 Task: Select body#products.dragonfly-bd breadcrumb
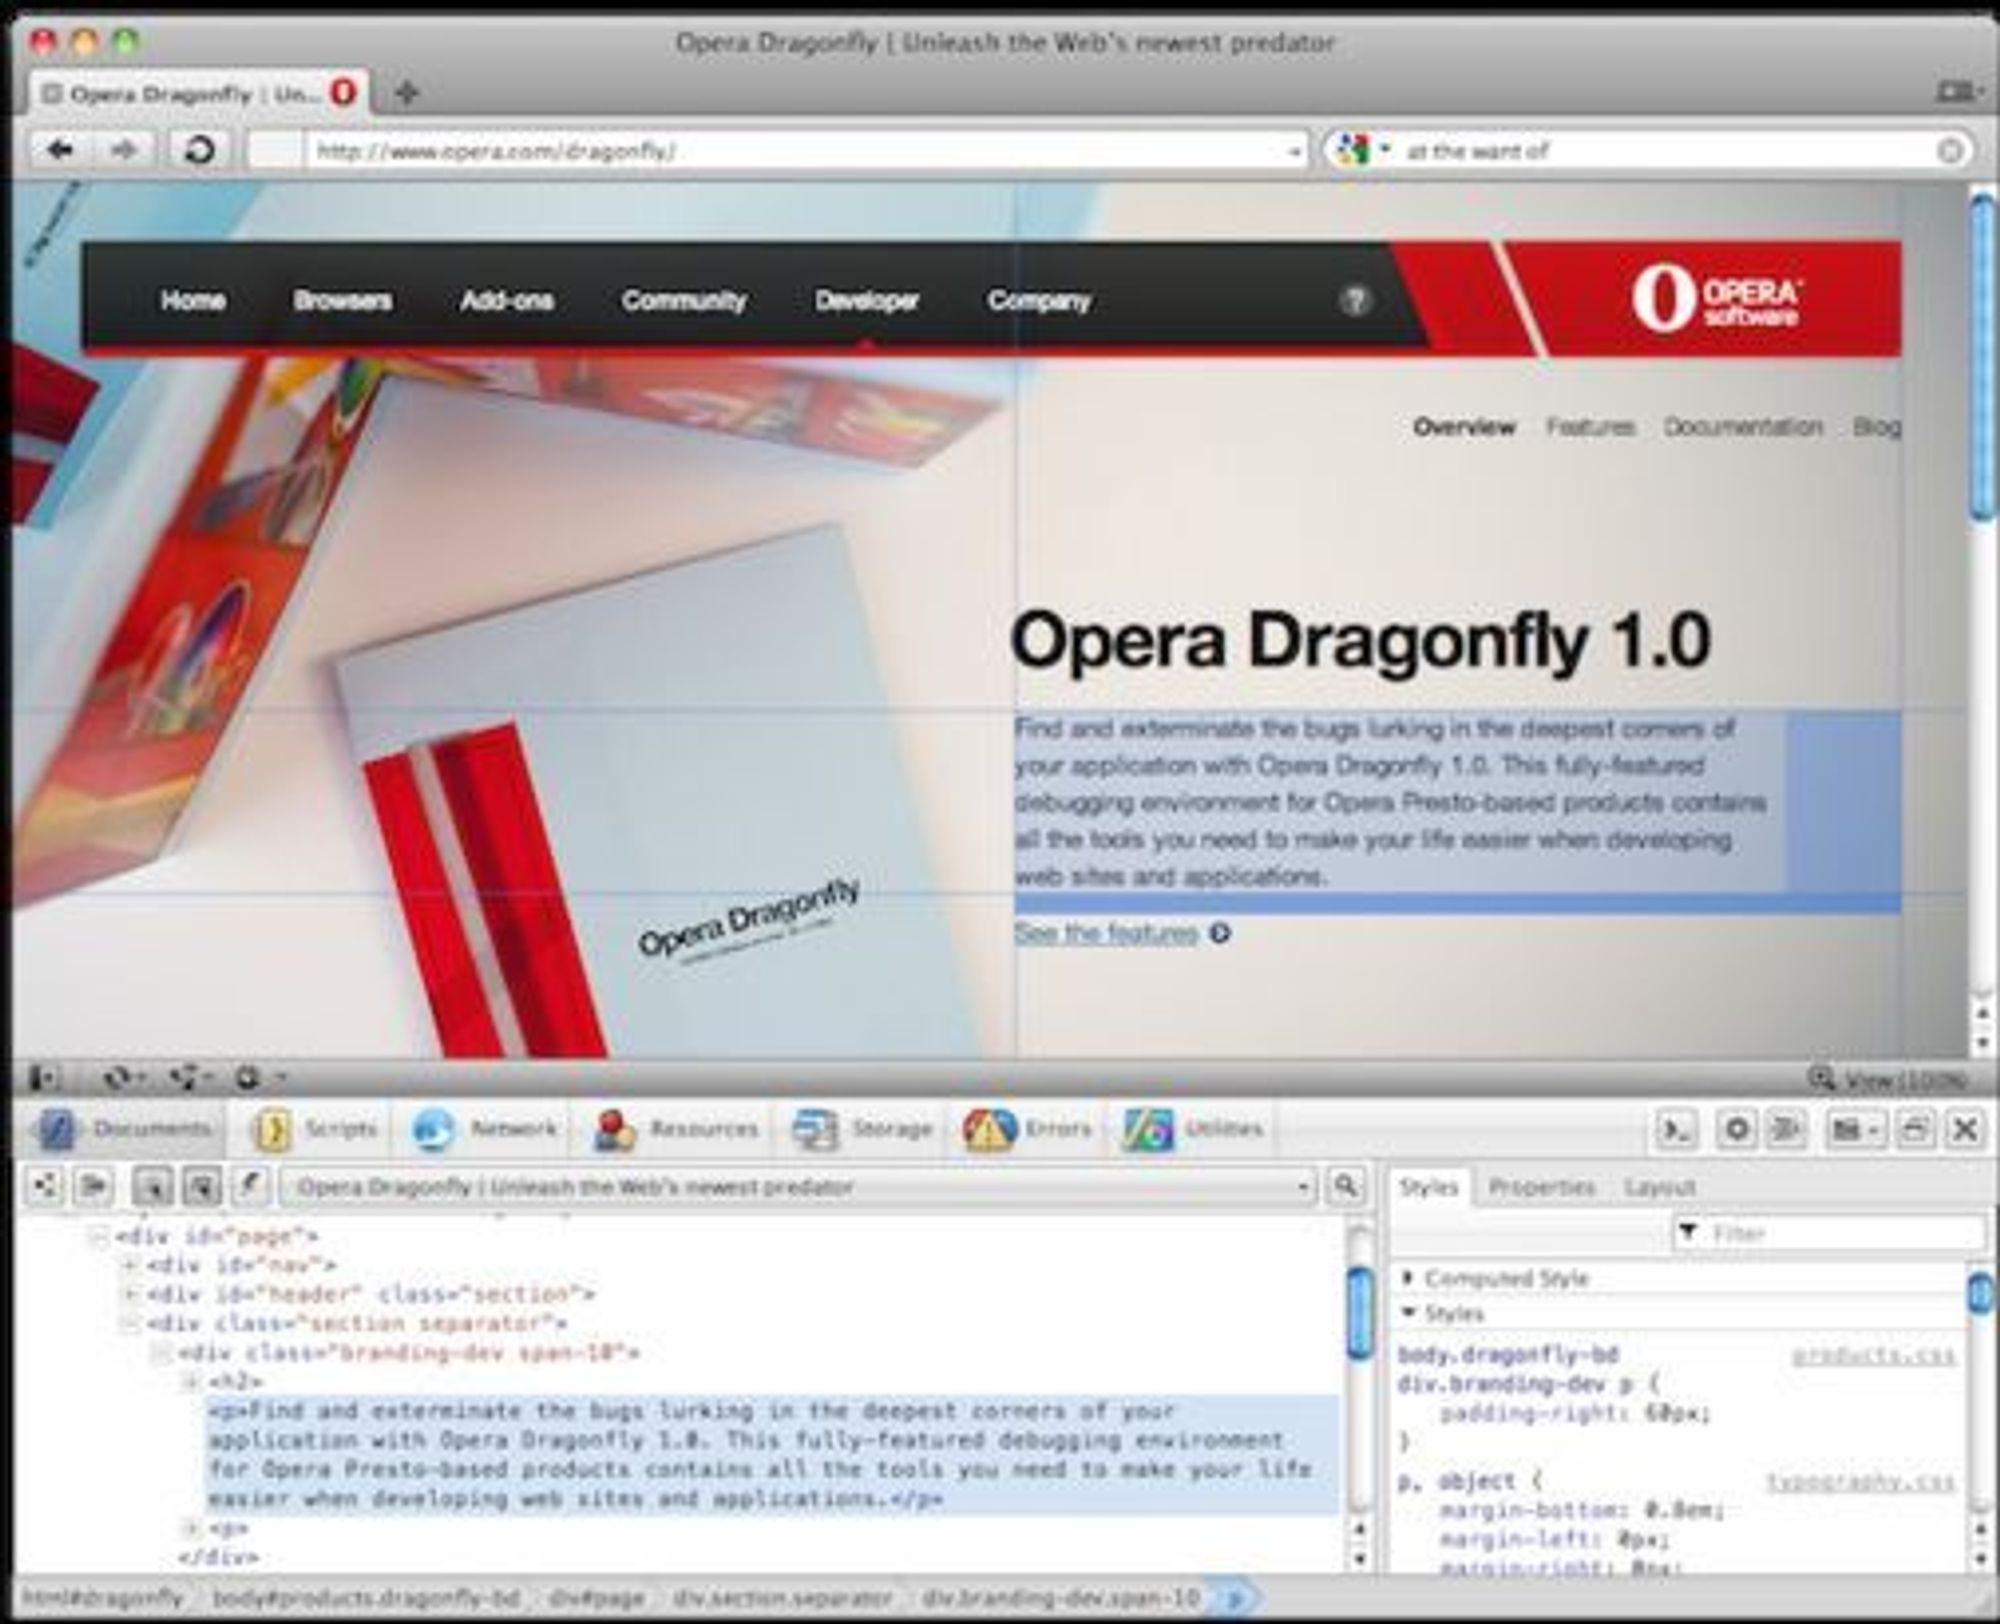(x=365, y=1598)
